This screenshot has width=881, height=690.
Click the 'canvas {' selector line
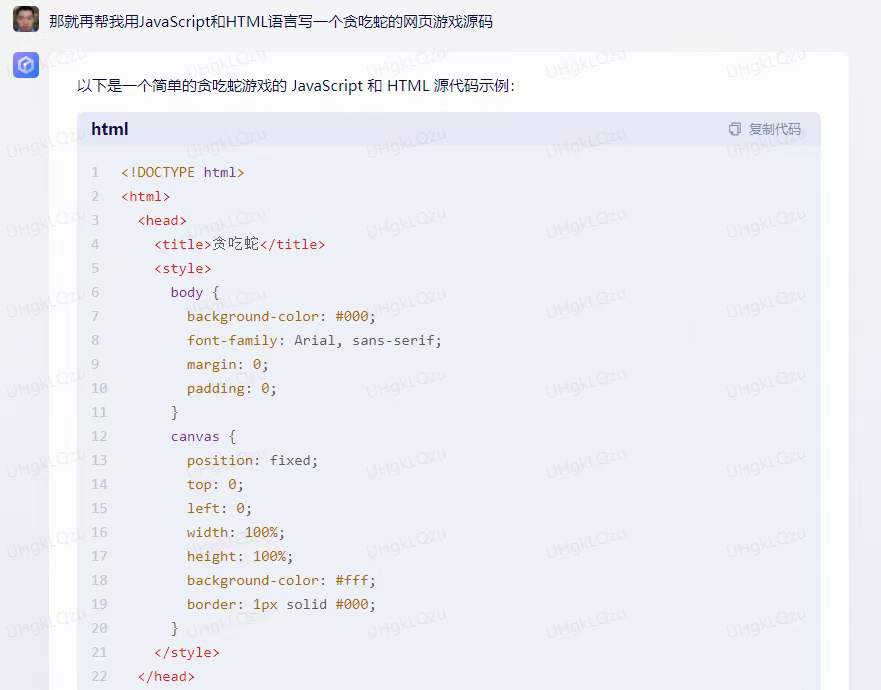pos(203,437)
